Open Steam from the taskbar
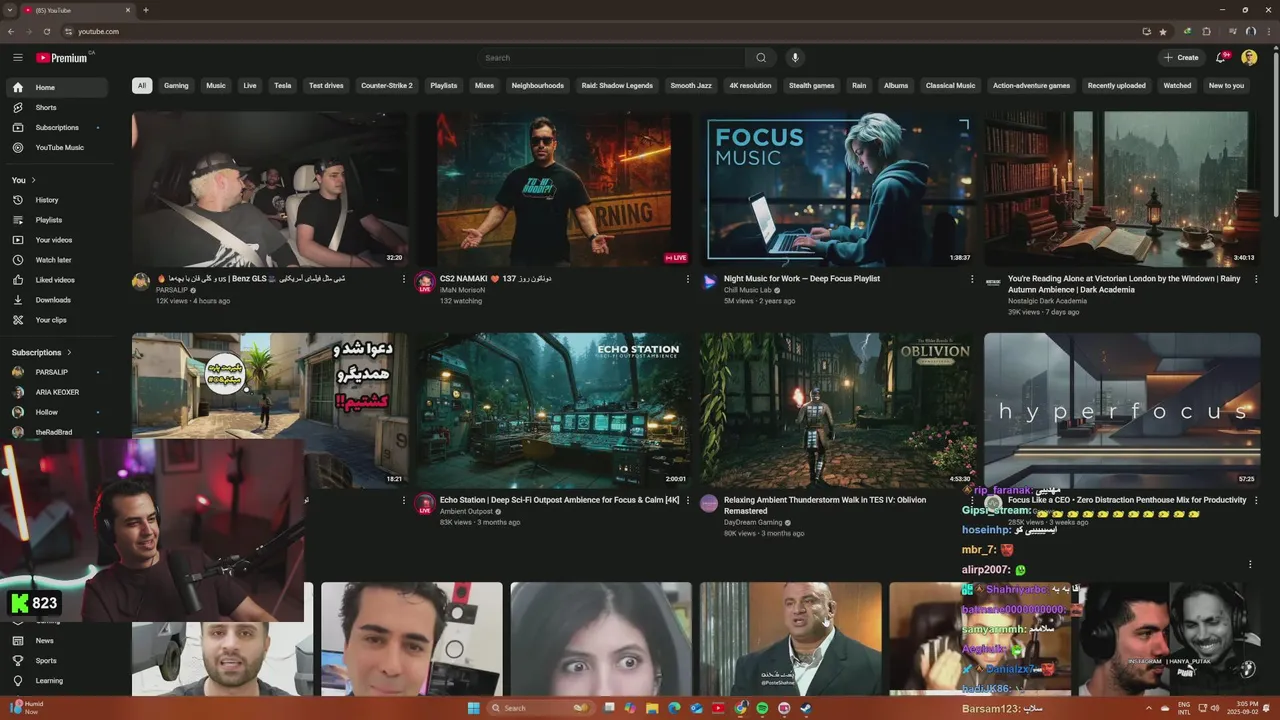The image size is (1280, 720). pos(806,708)
